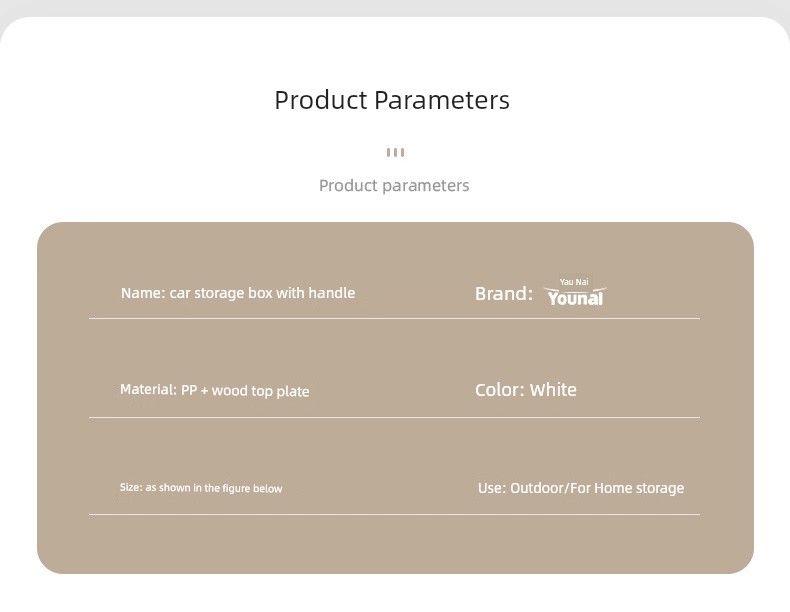This screenshot has width=790, height=612.
Task: Click the "Name:" label
Action: pos(143,293)
